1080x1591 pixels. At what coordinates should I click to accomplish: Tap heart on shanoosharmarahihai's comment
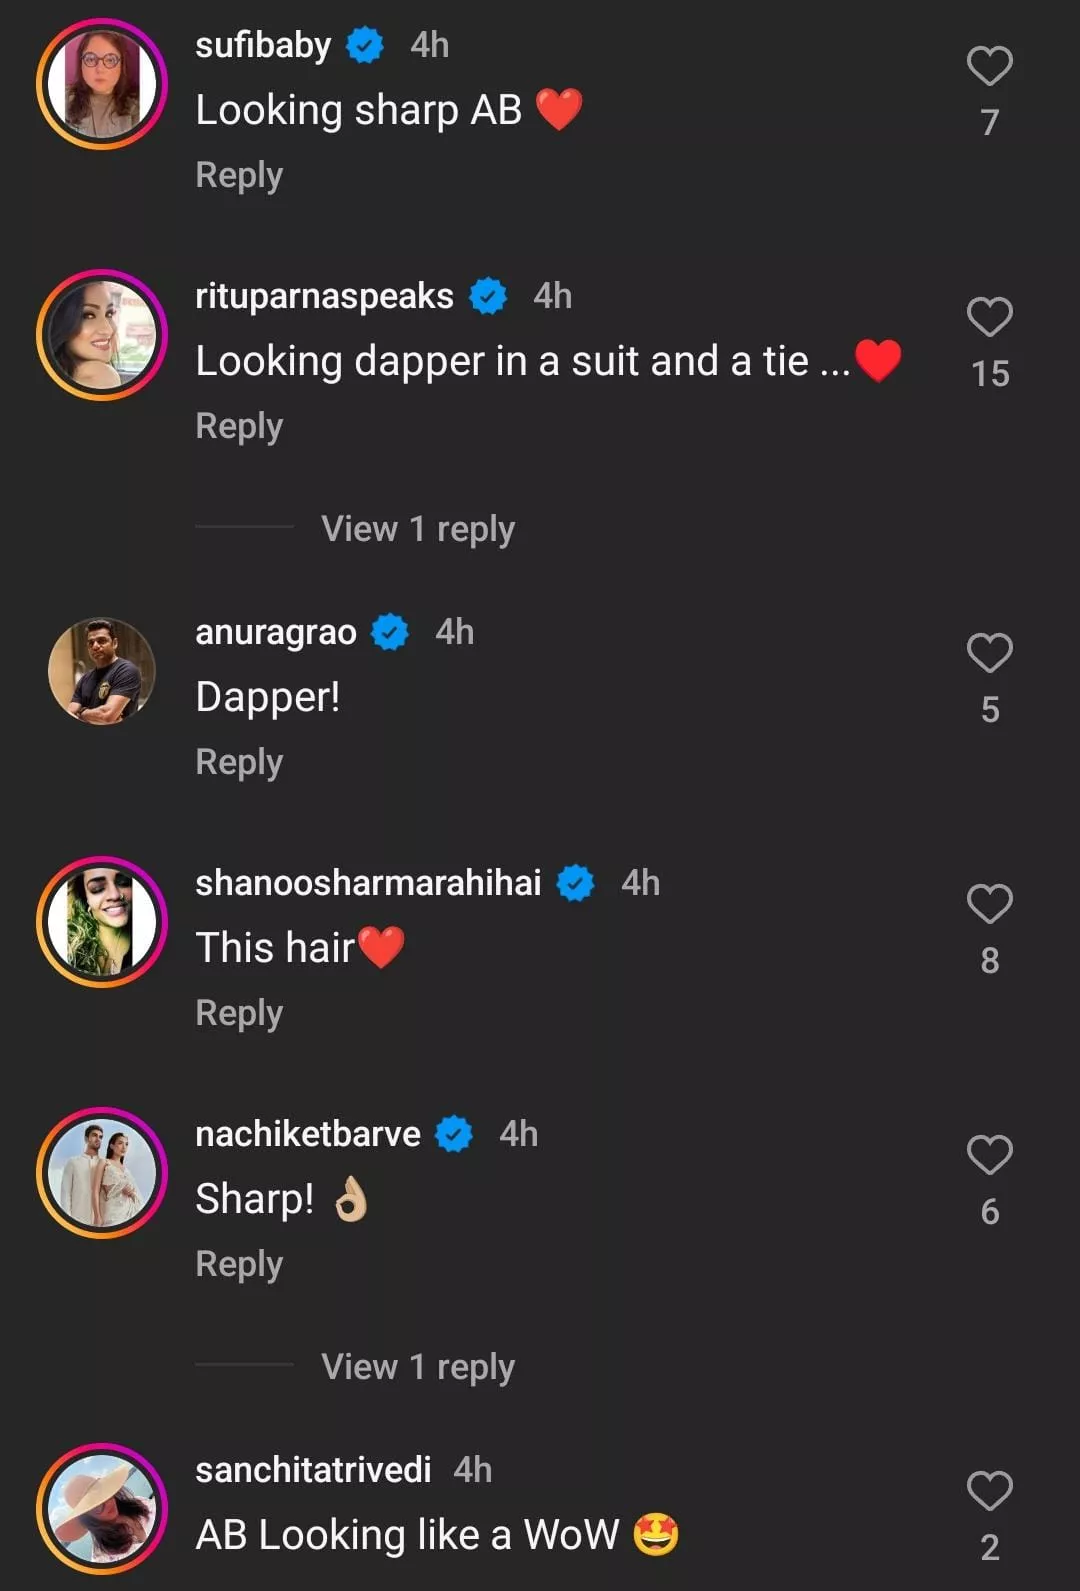click(989, 905)
